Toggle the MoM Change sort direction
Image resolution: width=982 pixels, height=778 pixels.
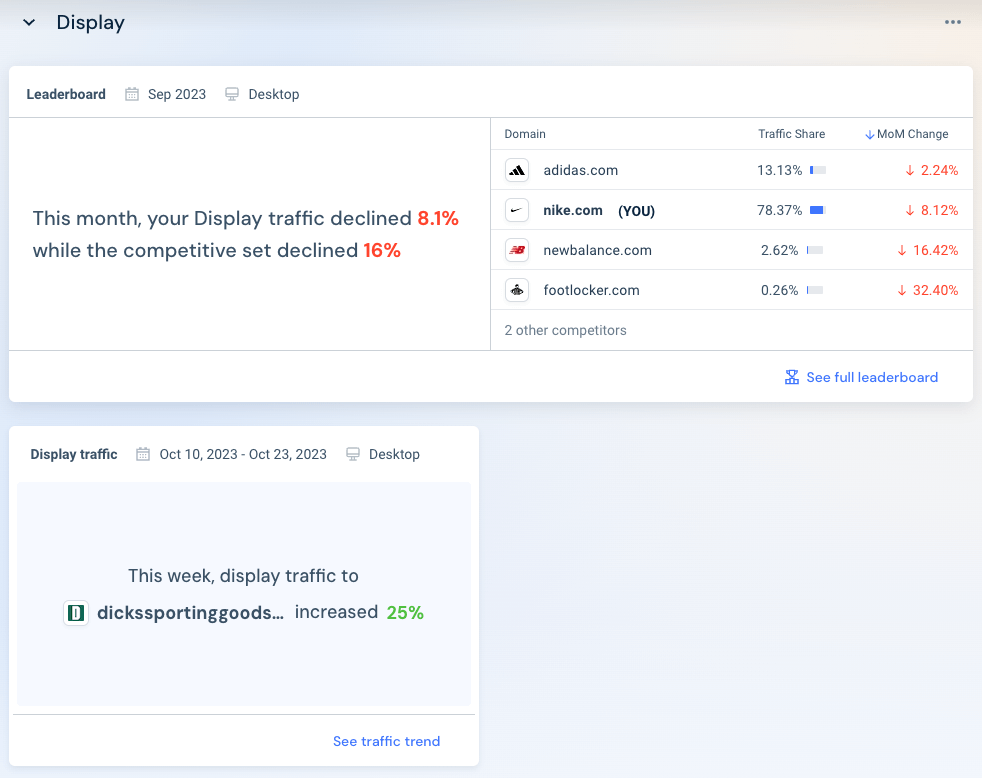868,134
